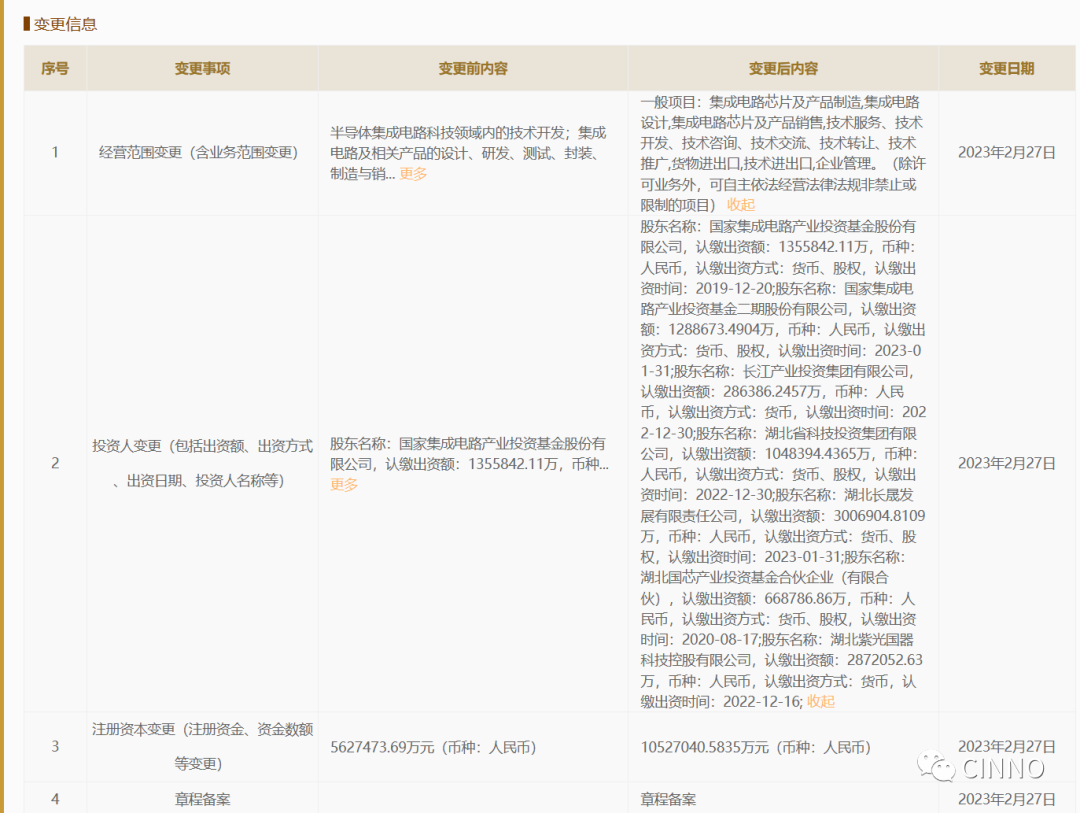This screenshot has height=813, width=1080.
Task: Collapse '收起' in business scope after-change cell
Action: (x=741, y=205)
